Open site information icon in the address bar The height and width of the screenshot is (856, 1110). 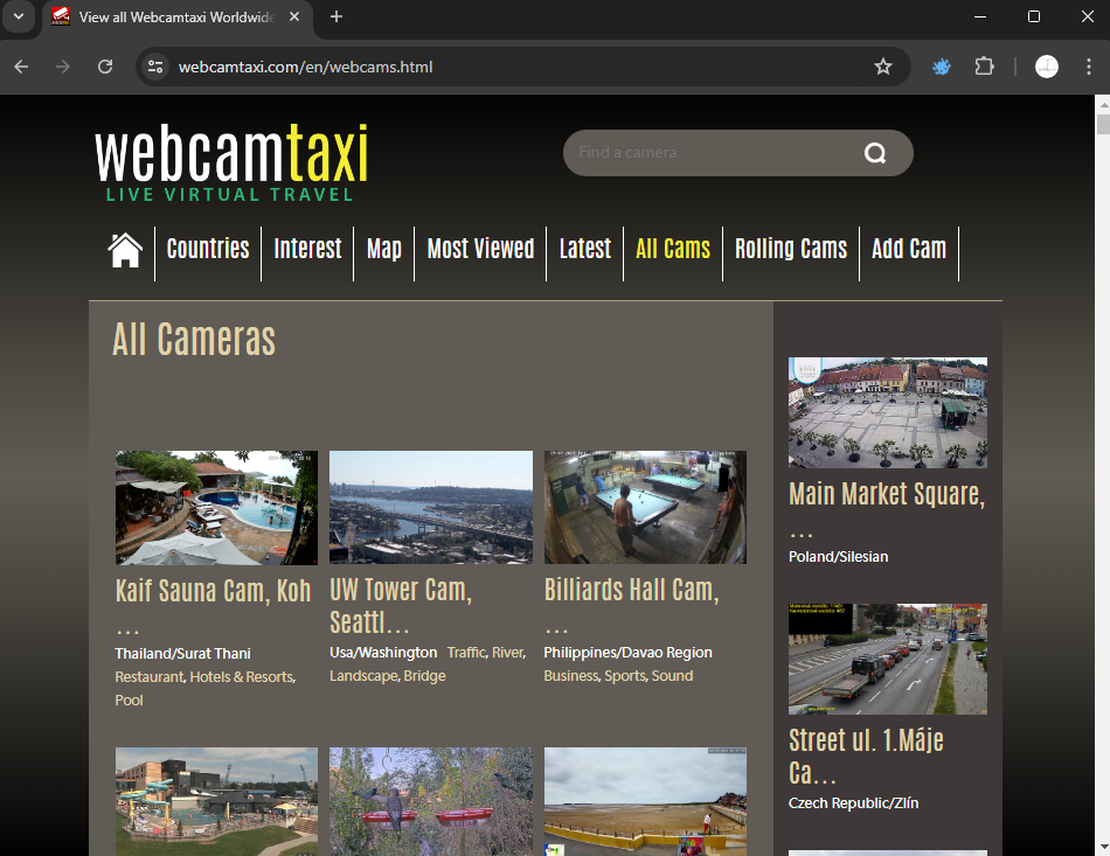(155, 66)
